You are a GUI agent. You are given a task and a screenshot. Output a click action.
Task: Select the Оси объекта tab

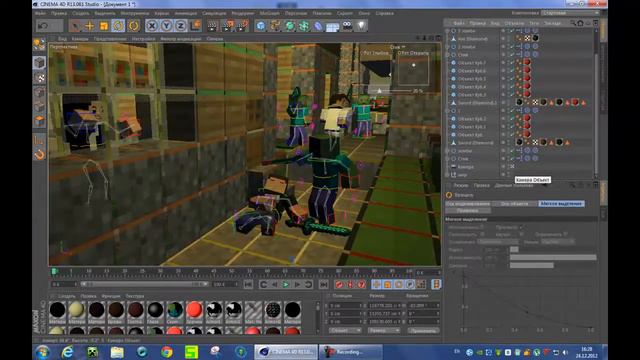tap(514, 203)
